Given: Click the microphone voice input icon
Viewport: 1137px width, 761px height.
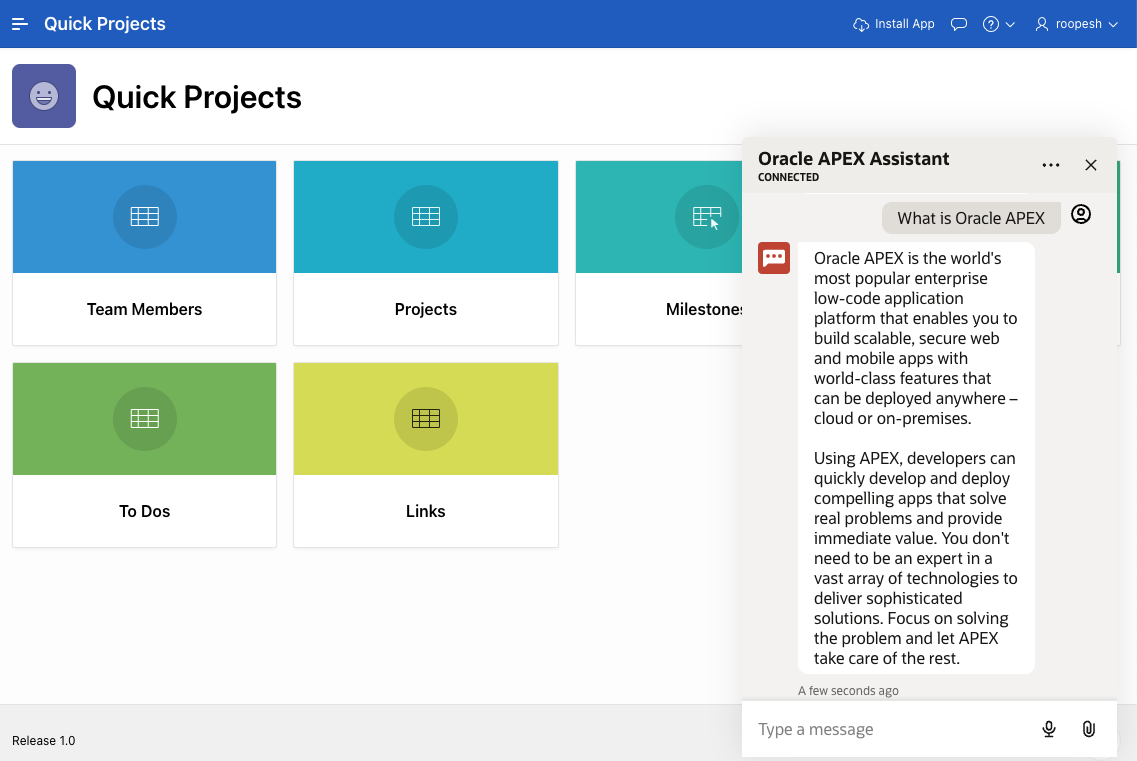Looking at the screenshot, I should (x=1049, y=729).
